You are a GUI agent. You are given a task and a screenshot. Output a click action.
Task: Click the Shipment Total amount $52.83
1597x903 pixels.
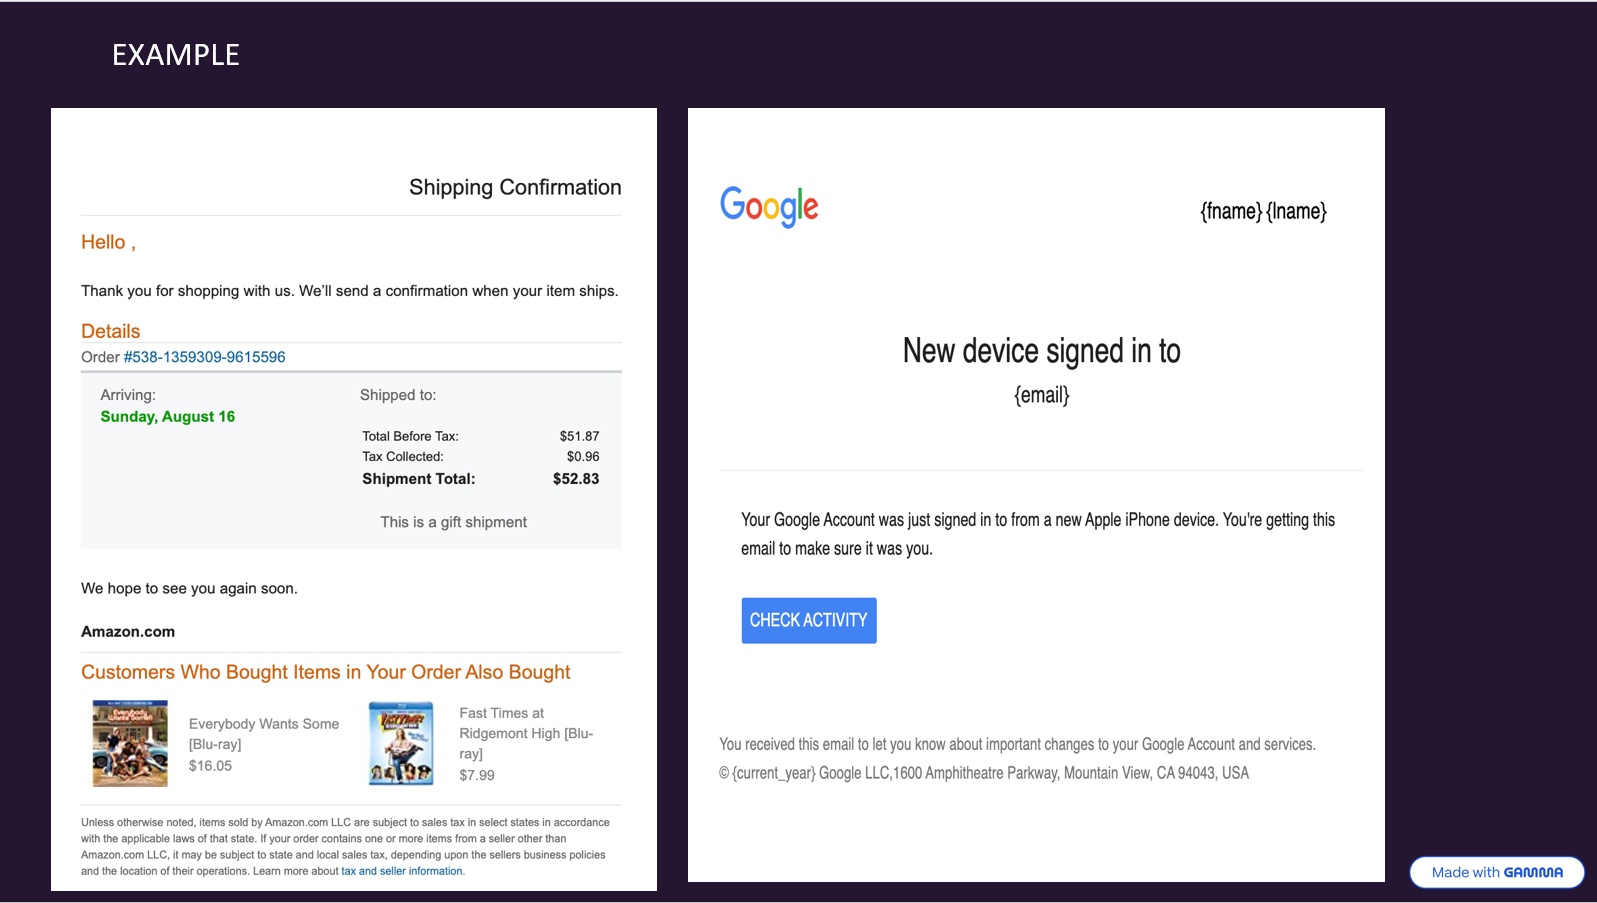(x=576, y=479)
